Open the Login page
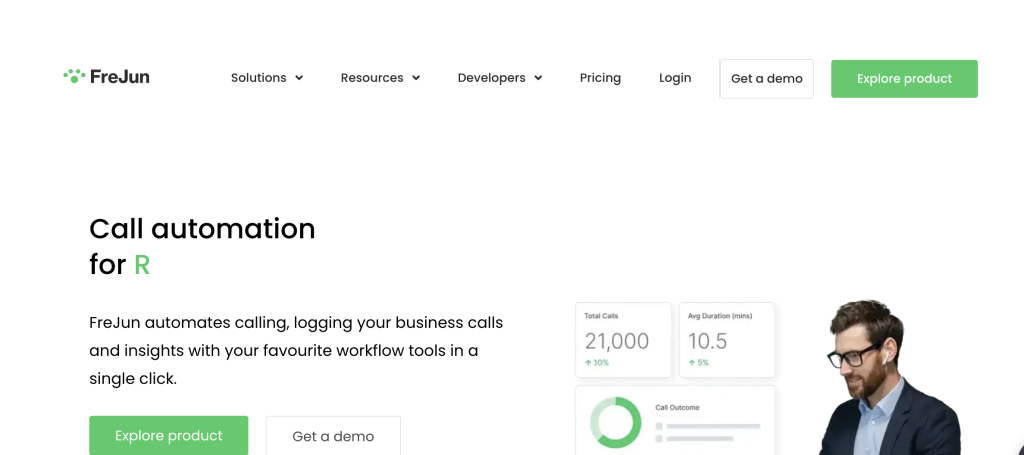This screenshot has width=1024, height=455. (675, 78)
